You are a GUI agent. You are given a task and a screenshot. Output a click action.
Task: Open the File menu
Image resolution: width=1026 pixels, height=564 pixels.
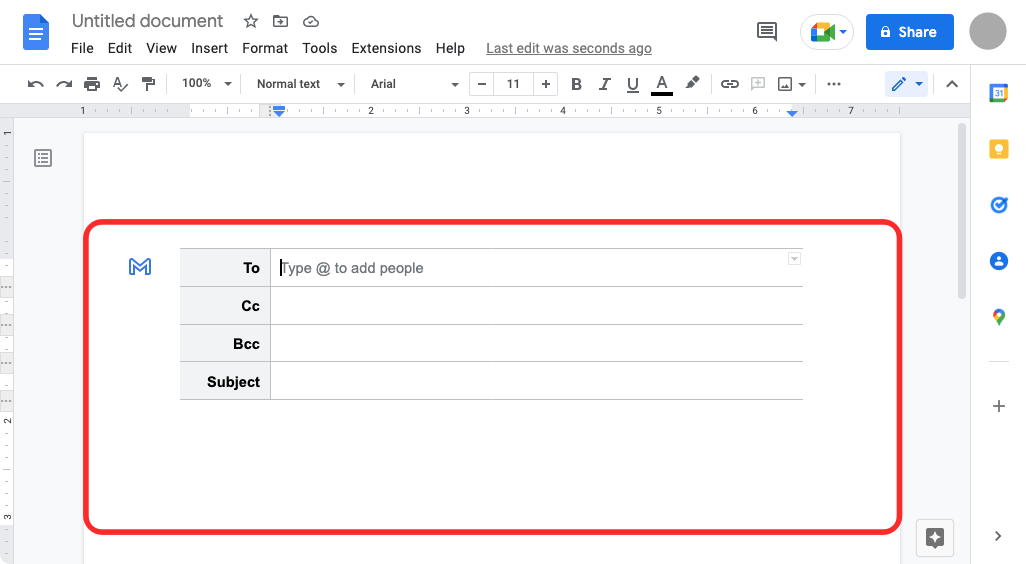82,48
